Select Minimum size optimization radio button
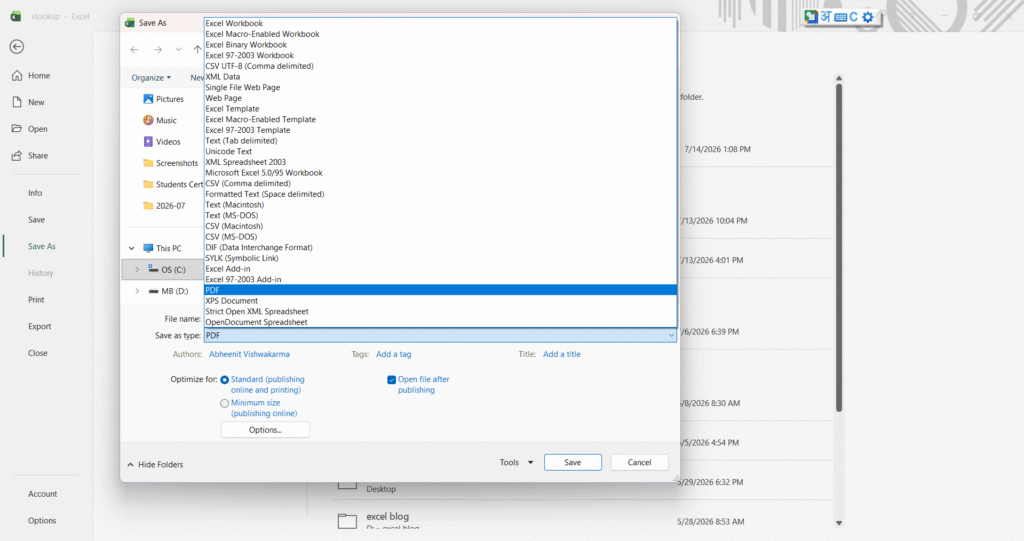 225,403
